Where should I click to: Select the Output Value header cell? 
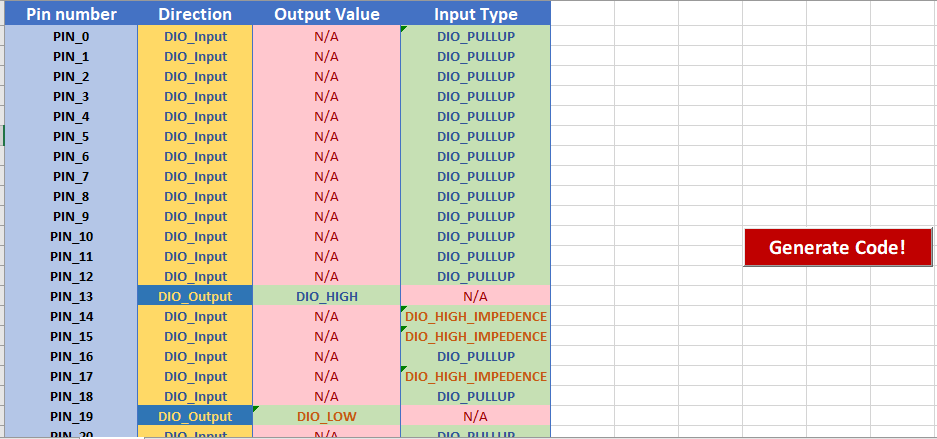coord(326,14)
